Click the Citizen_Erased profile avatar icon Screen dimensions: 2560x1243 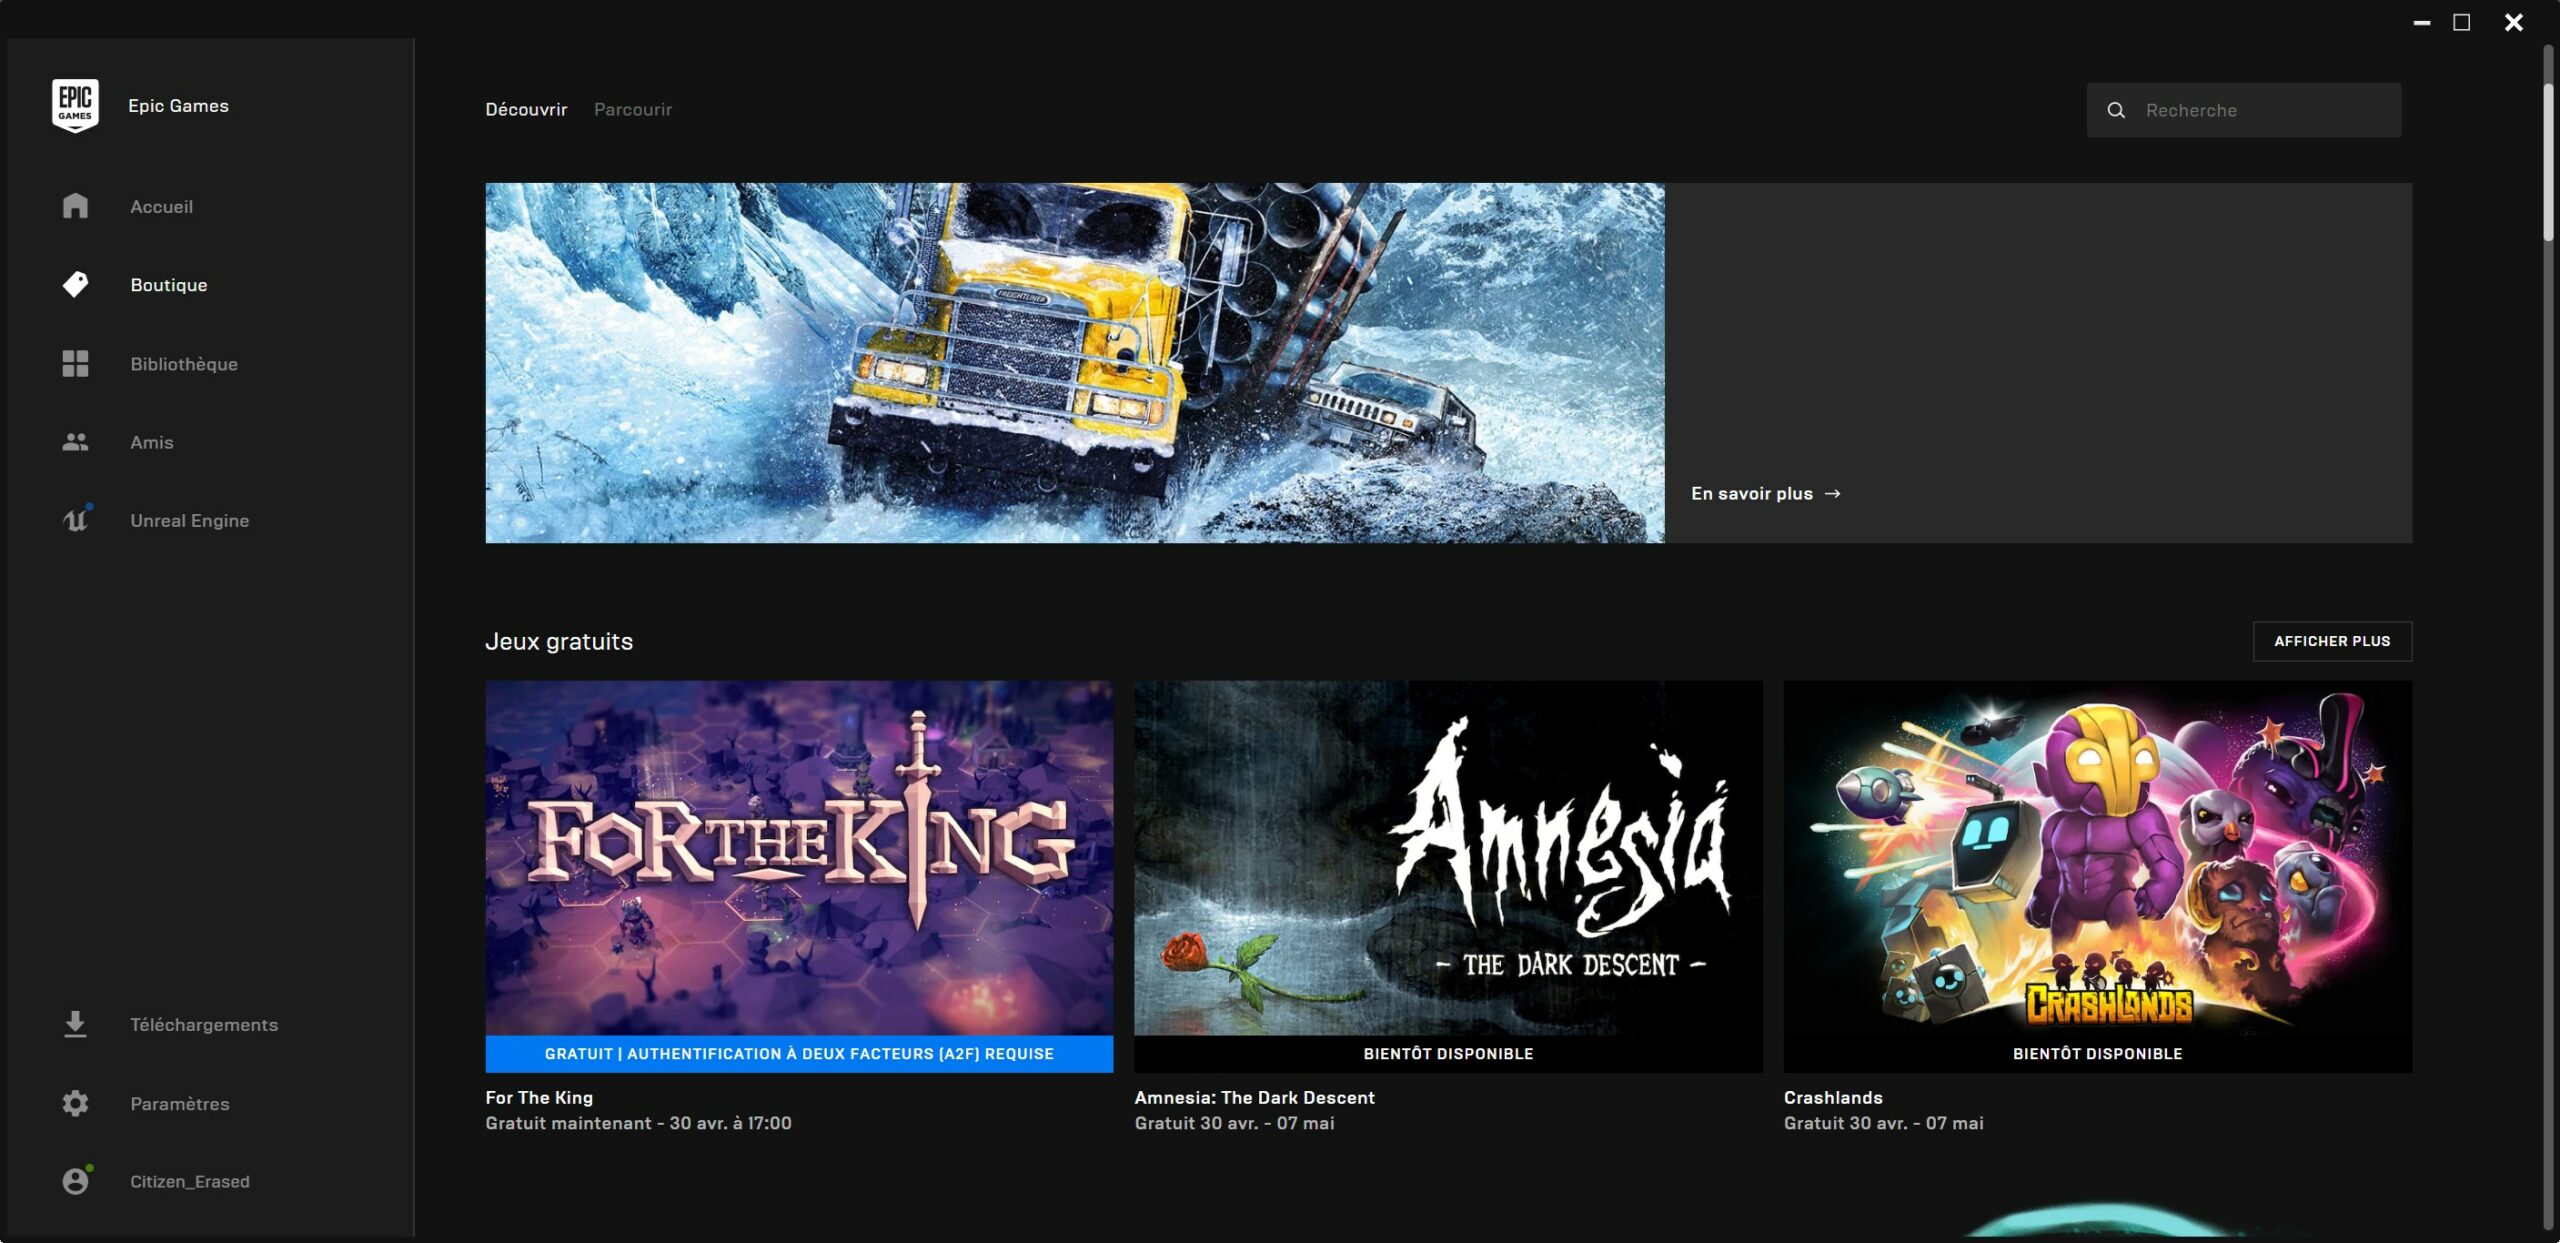[x=75, y=1181]
